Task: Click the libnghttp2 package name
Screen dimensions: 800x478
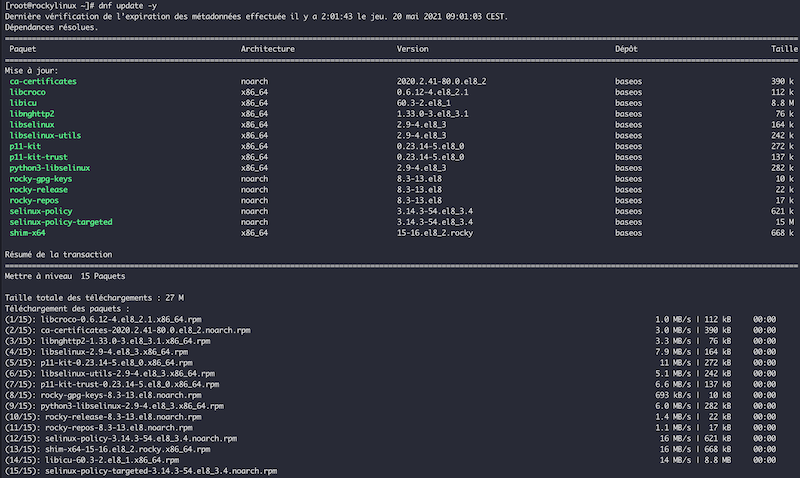Action: [x=32, y=114]
